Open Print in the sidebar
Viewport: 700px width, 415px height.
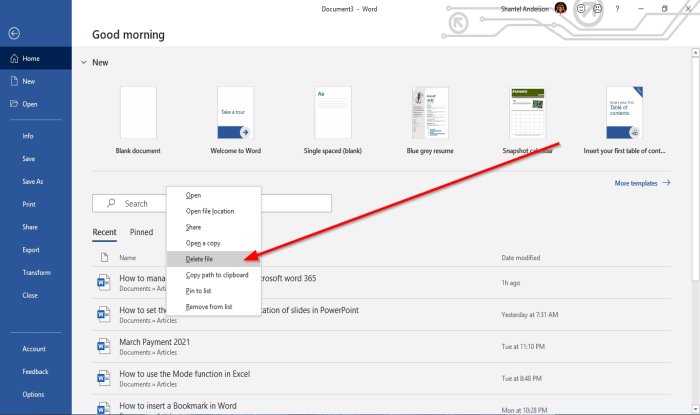(x=29, y=204)
